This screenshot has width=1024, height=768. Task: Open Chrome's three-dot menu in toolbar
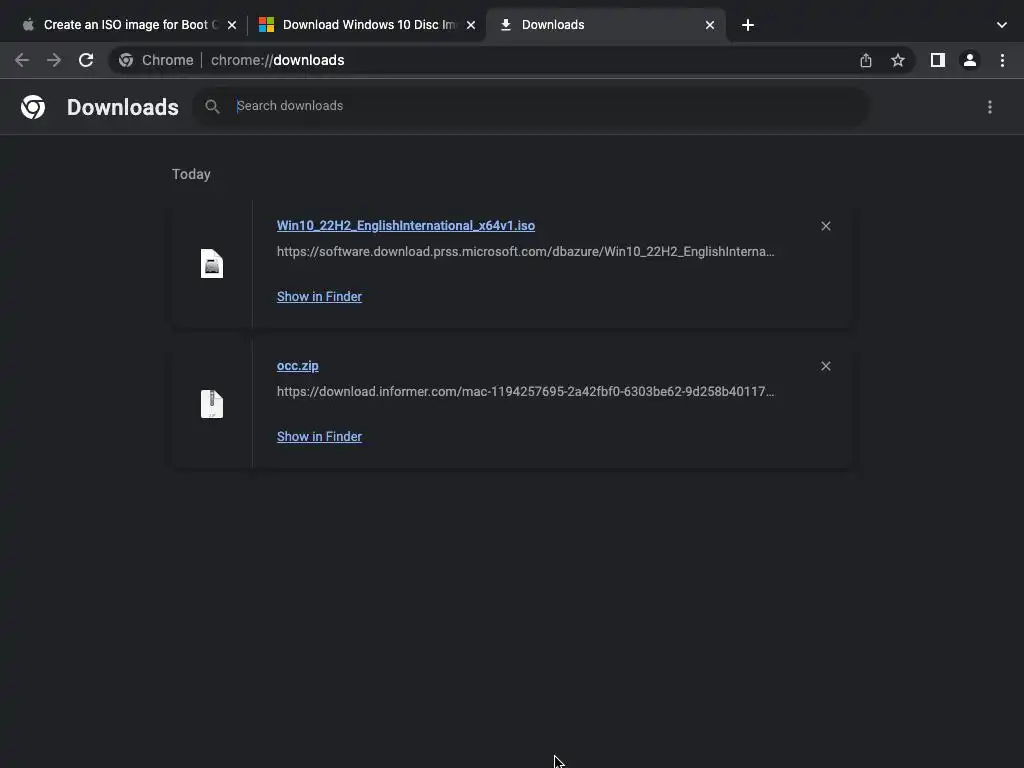[x=1002, y=60]
